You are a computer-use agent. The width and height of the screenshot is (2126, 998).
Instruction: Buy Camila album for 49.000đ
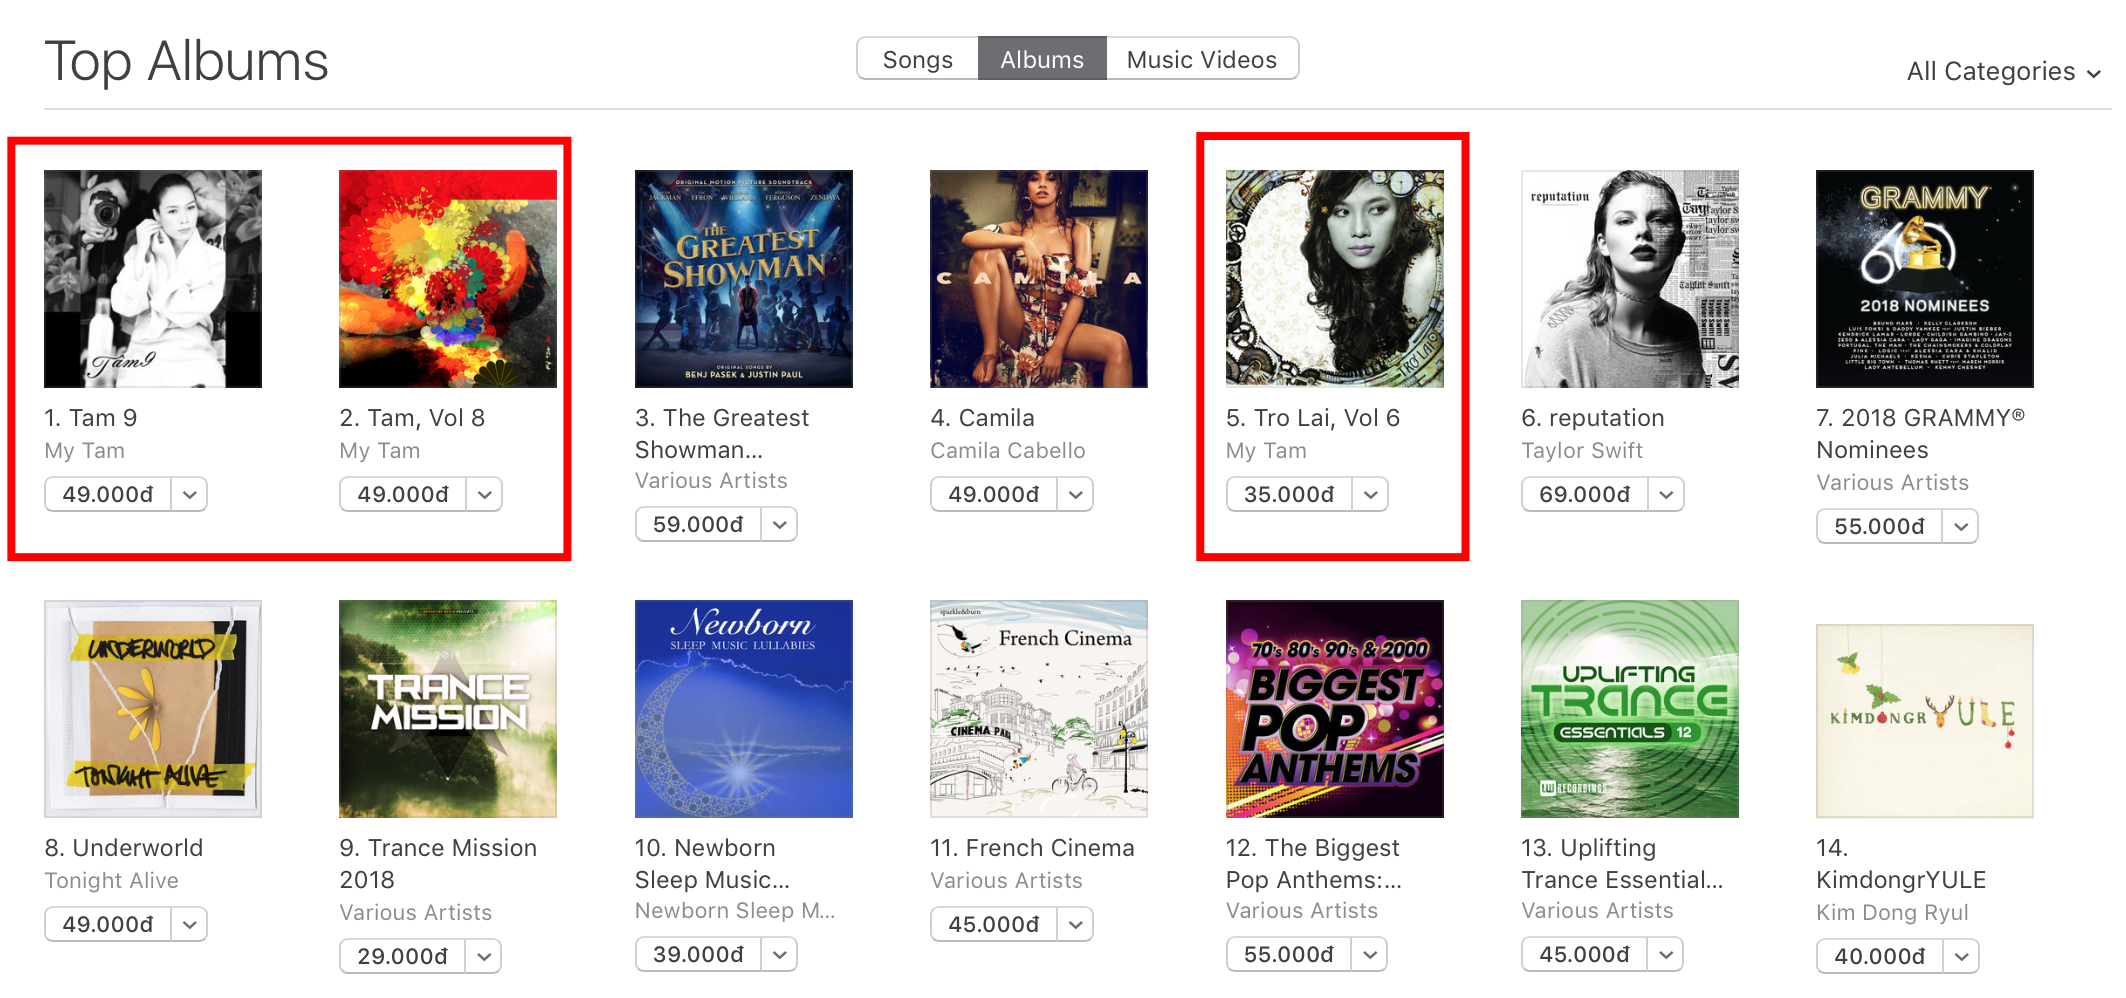click(x=993, y=494)
